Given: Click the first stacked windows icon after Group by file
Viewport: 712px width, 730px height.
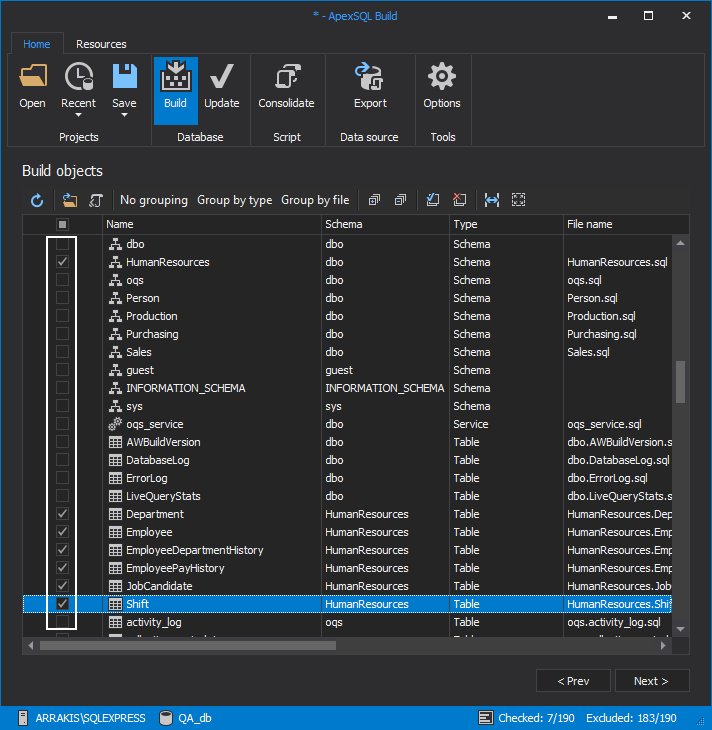Looking at the screenshot, I should tap(374, 200).
